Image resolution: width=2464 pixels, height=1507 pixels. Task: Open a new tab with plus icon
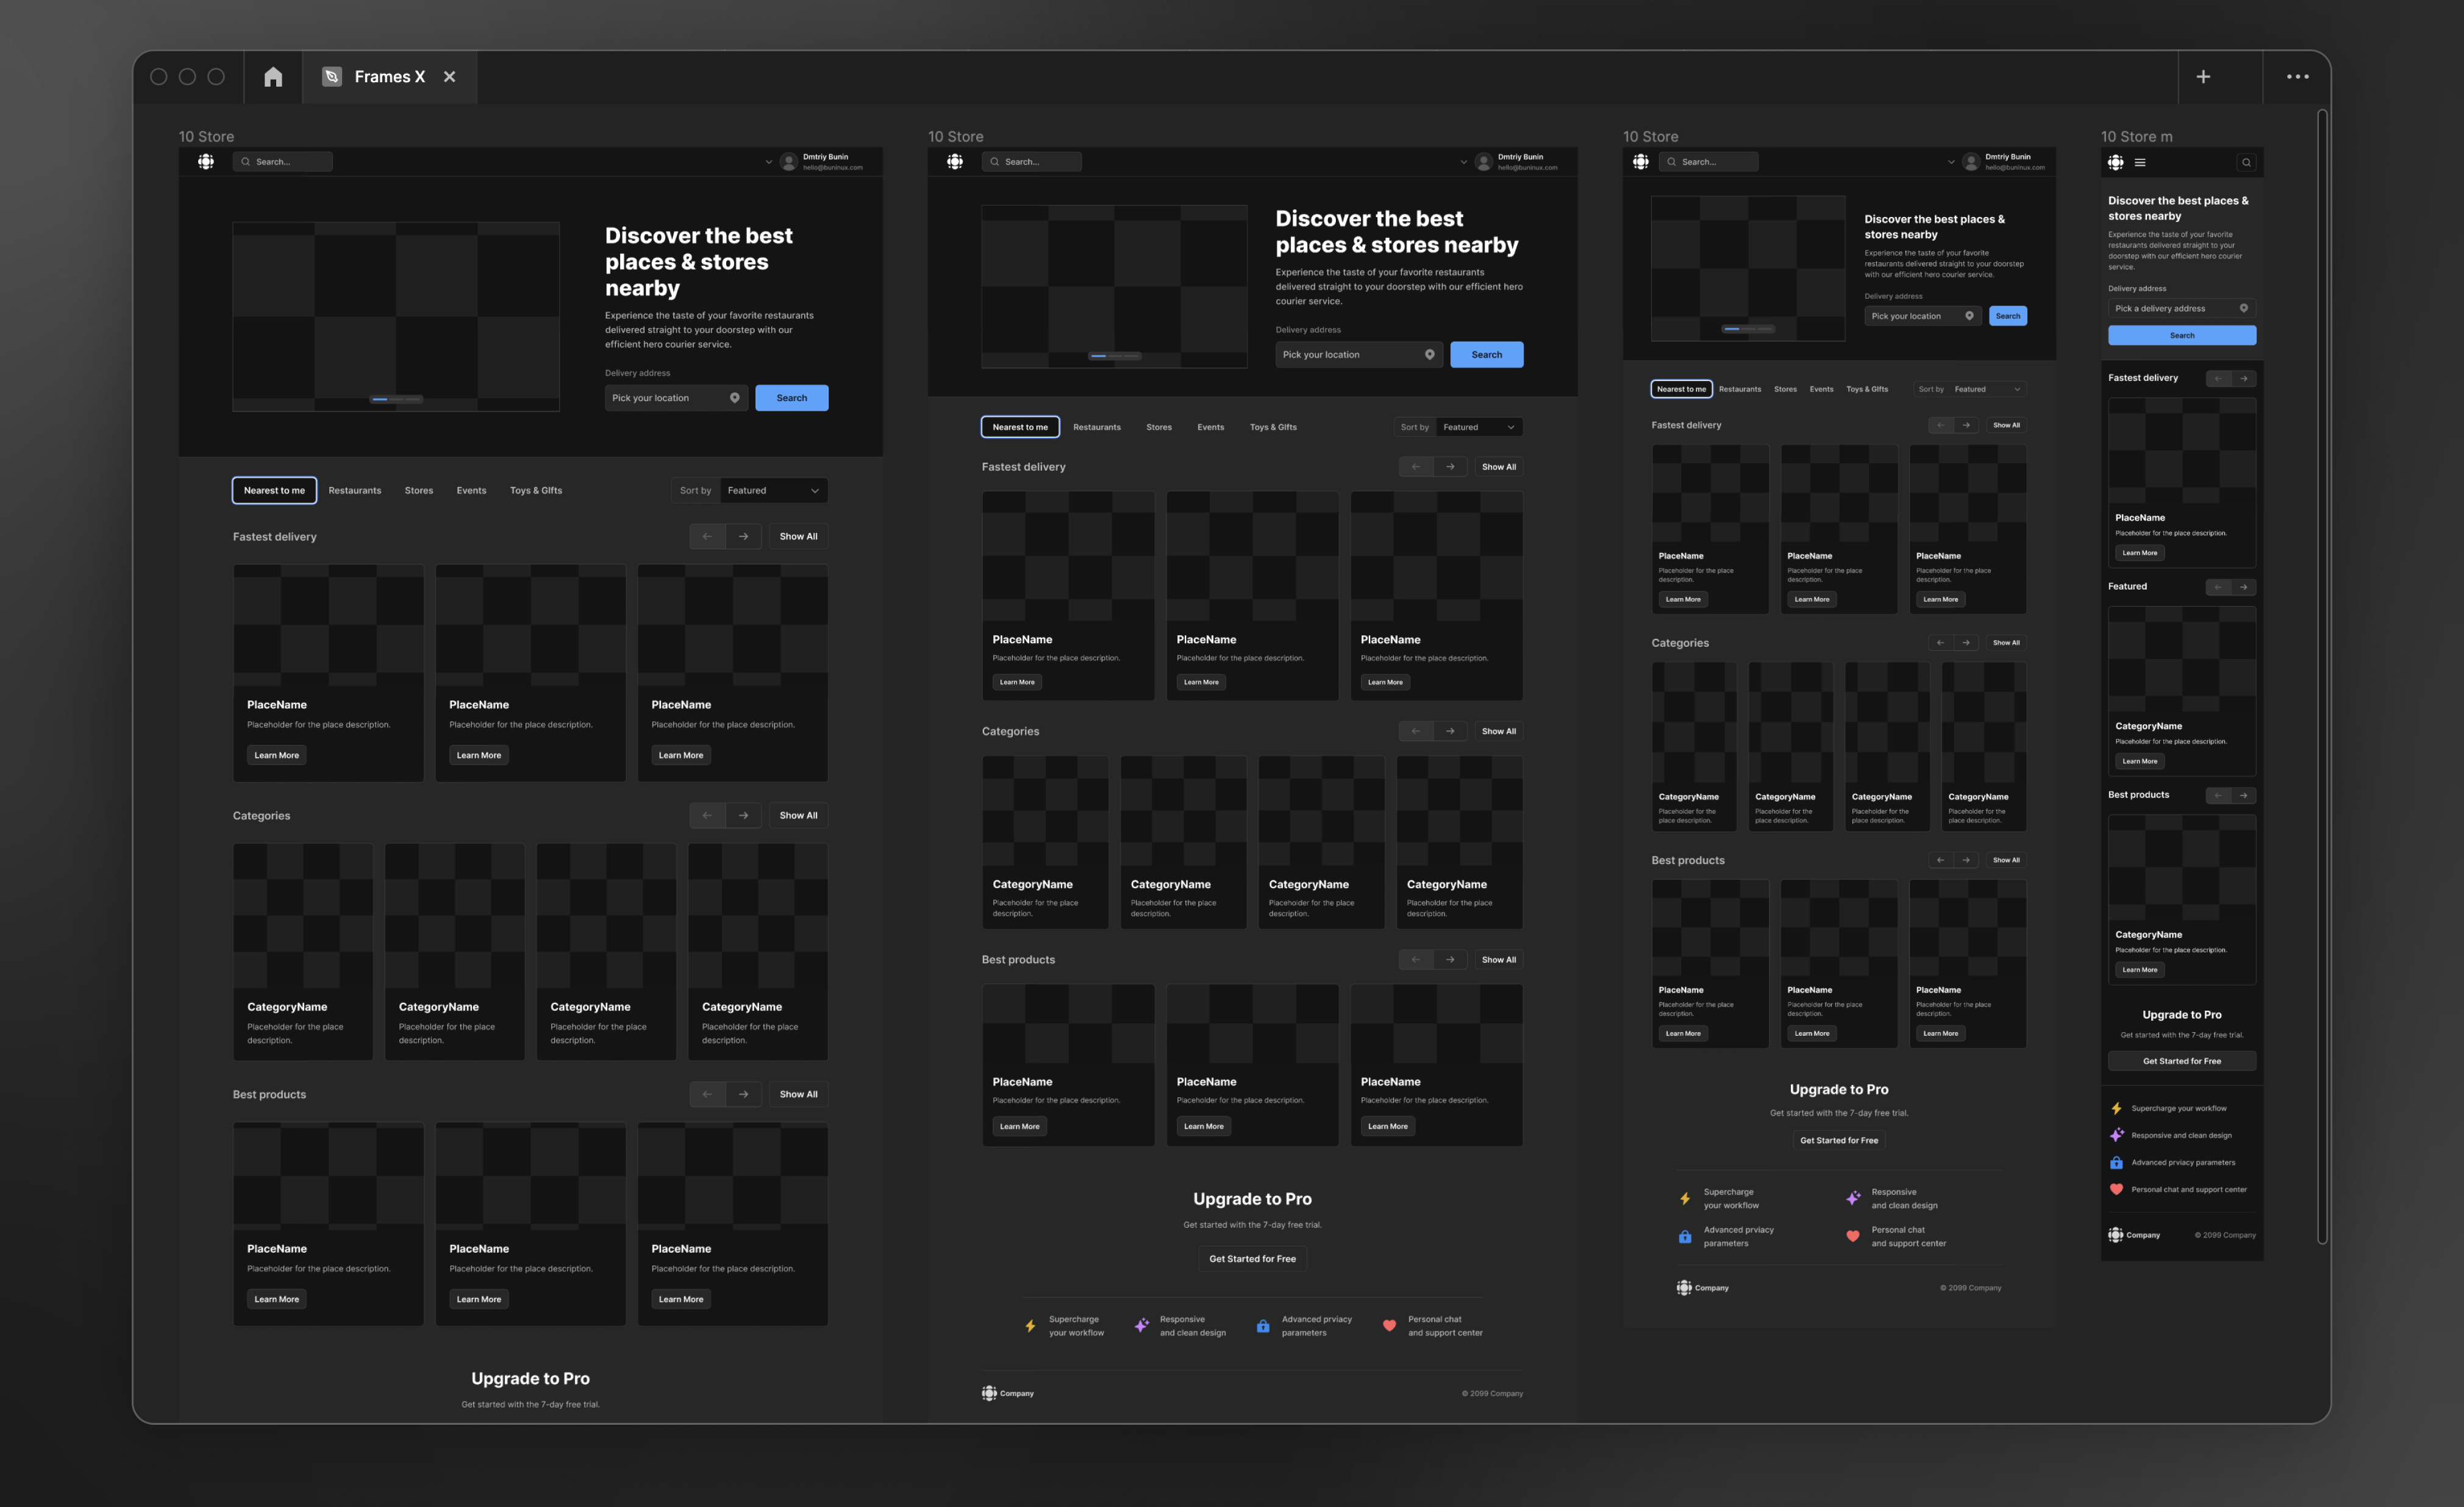pyautogui.click(x=2202, y=77)
